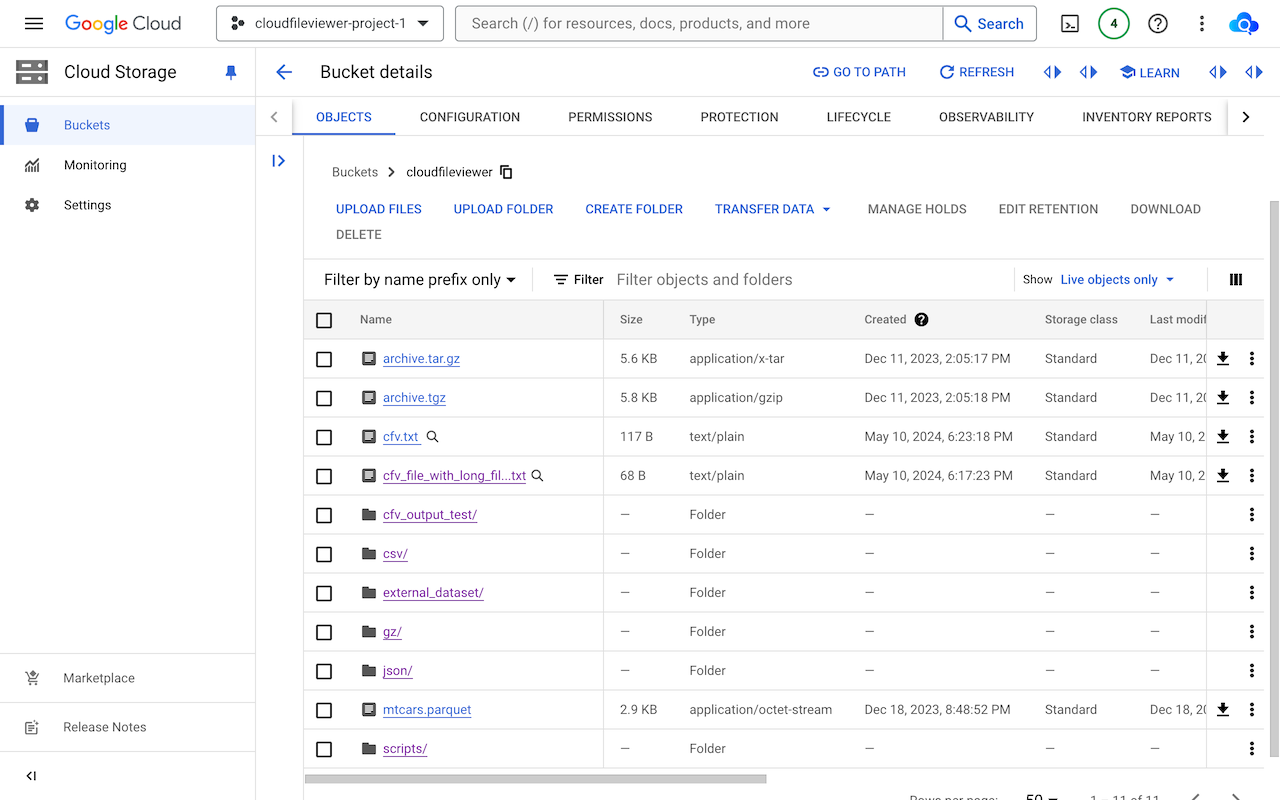Click back arrow beside Bucket details
The width and height of the screenshot is (1280, 800).
[284, 72]
